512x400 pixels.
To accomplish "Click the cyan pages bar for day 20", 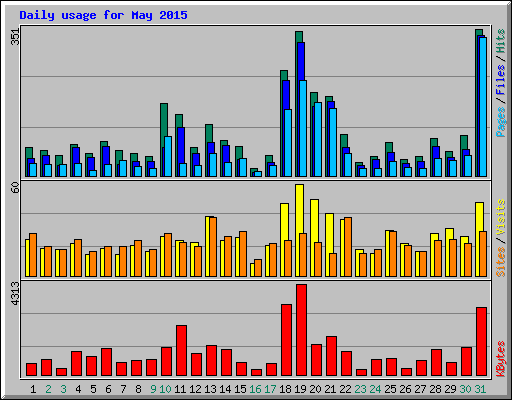I will tap(318, 140).
